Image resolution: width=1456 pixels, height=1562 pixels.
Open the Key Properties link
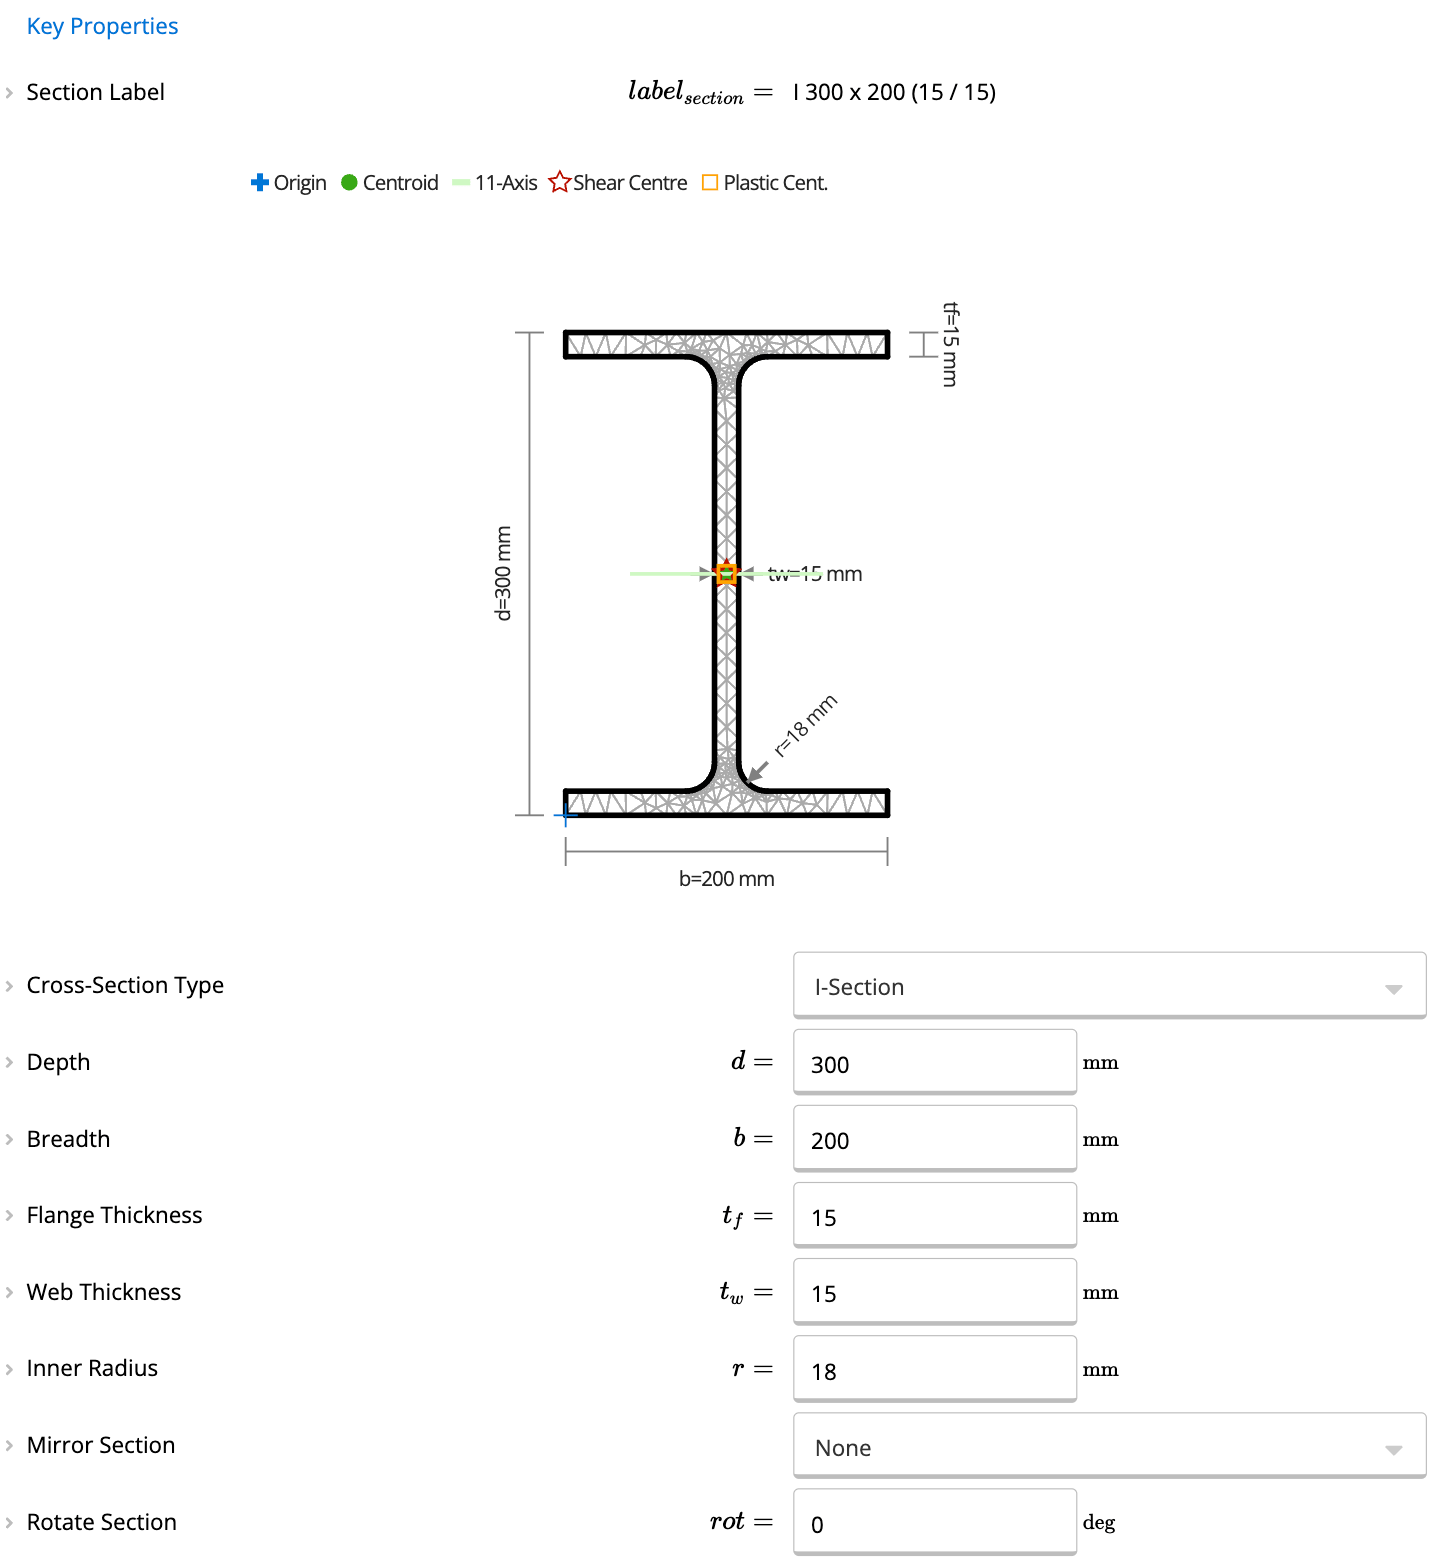tap(102, 26)
